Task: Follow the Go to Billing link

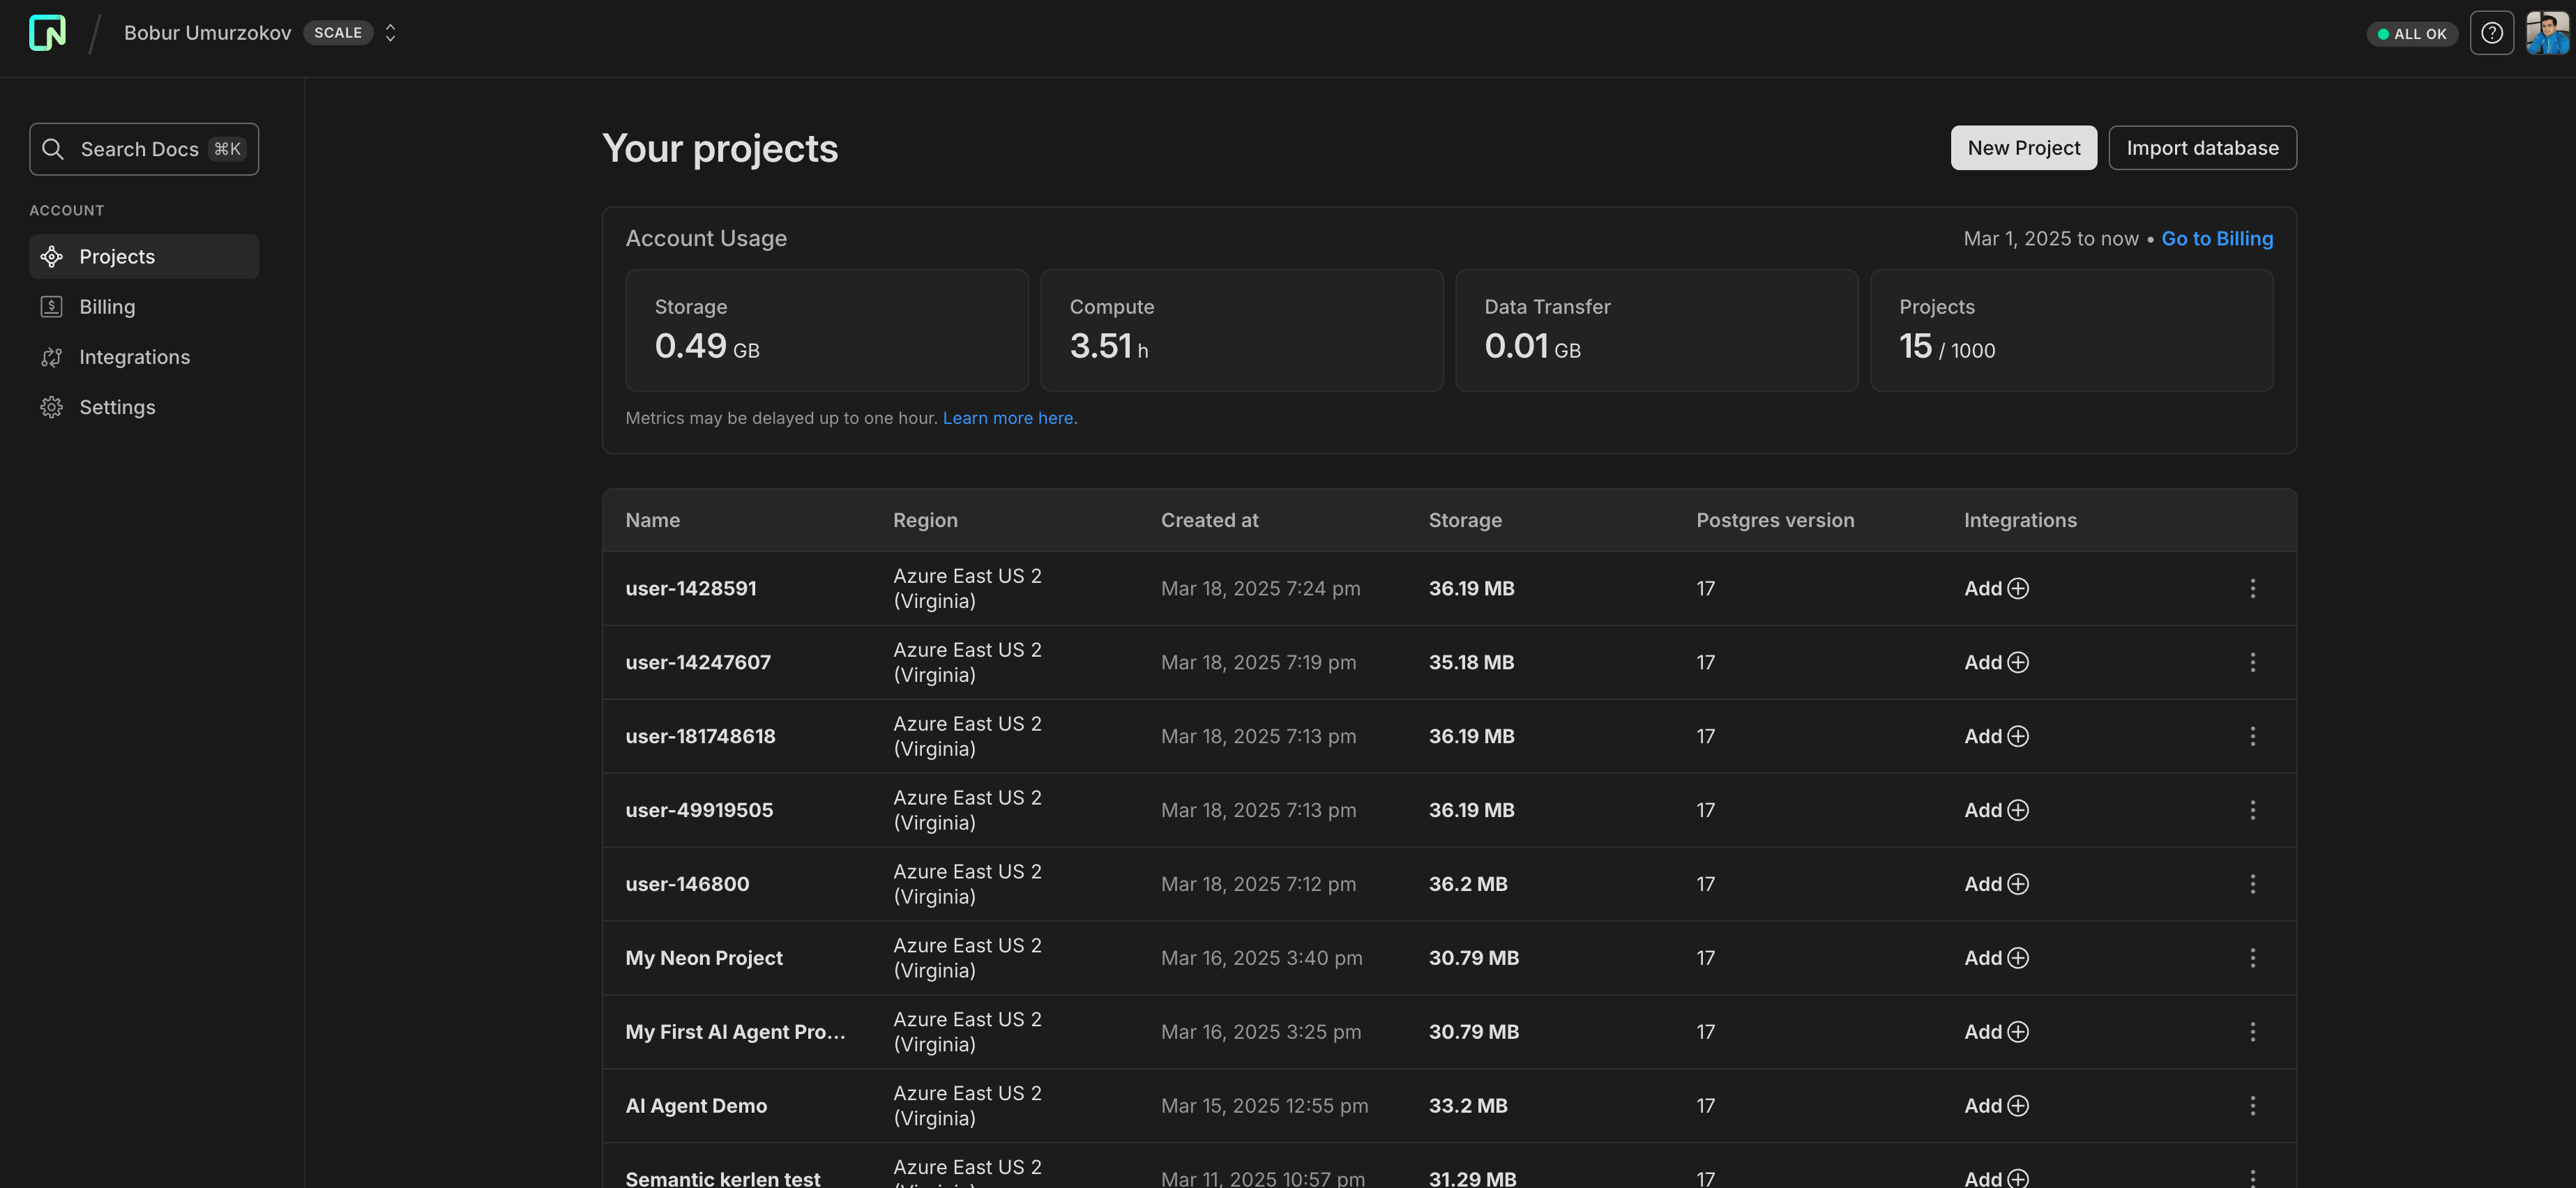Action: coord(2217,239)
